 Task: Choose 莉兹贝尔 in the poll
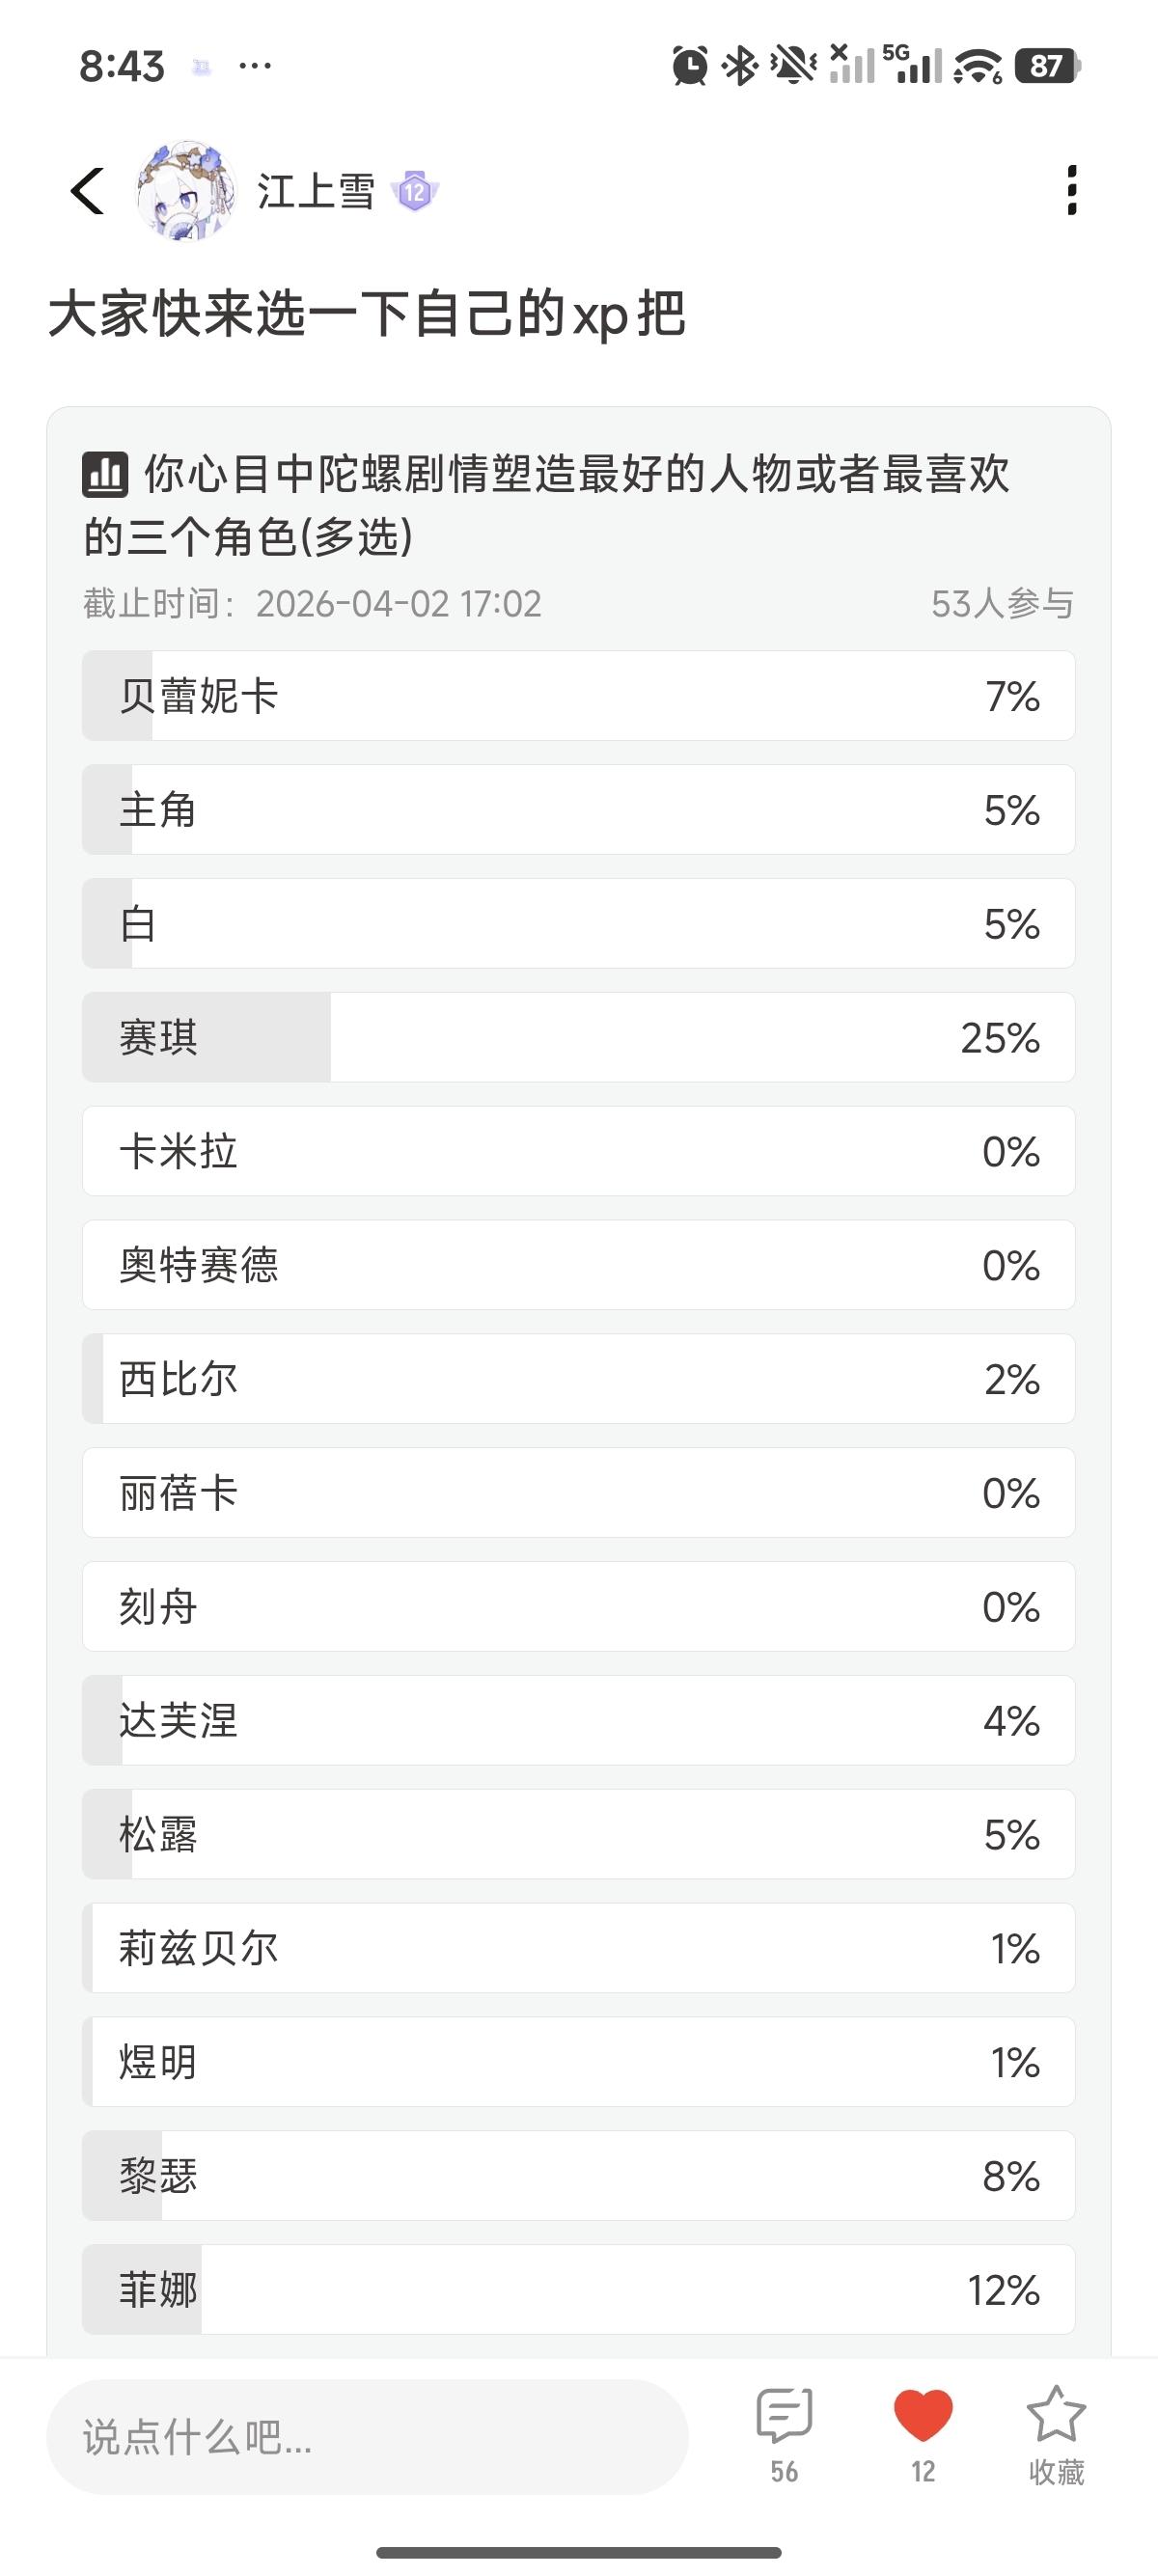[578, 1948]
